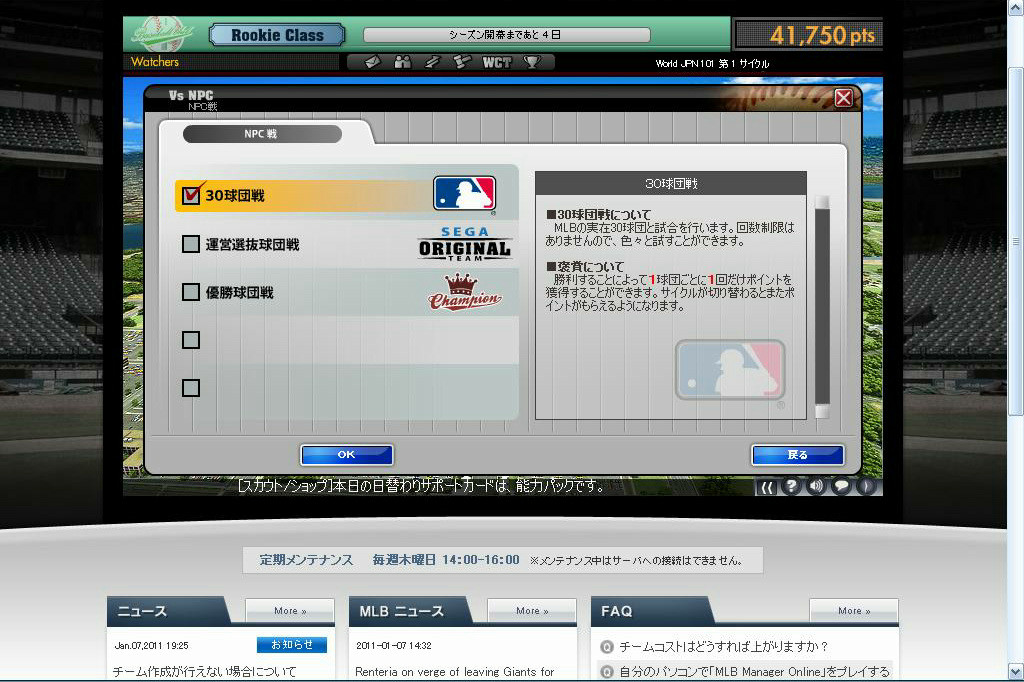The image size is (1024, 682).
Task: Open the trophy icon in the top toolbar
Action: pos(532,62)
